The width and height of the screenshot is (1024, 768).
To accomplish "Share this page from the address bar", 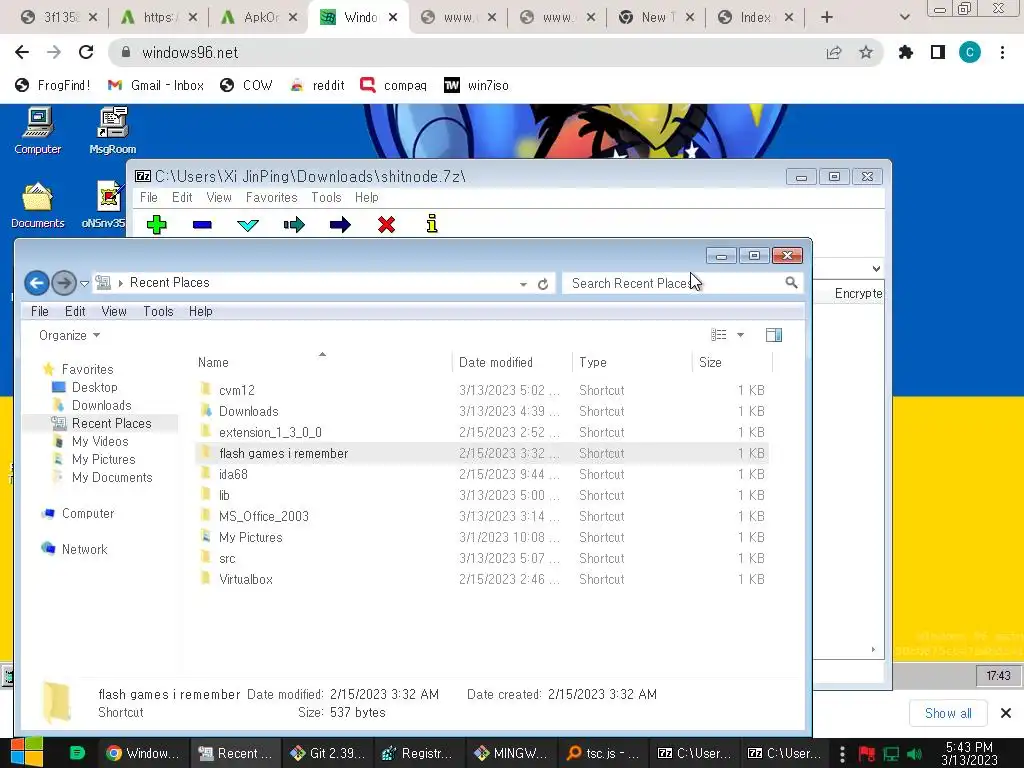I will pyautogui.click(x=834, y=52).
